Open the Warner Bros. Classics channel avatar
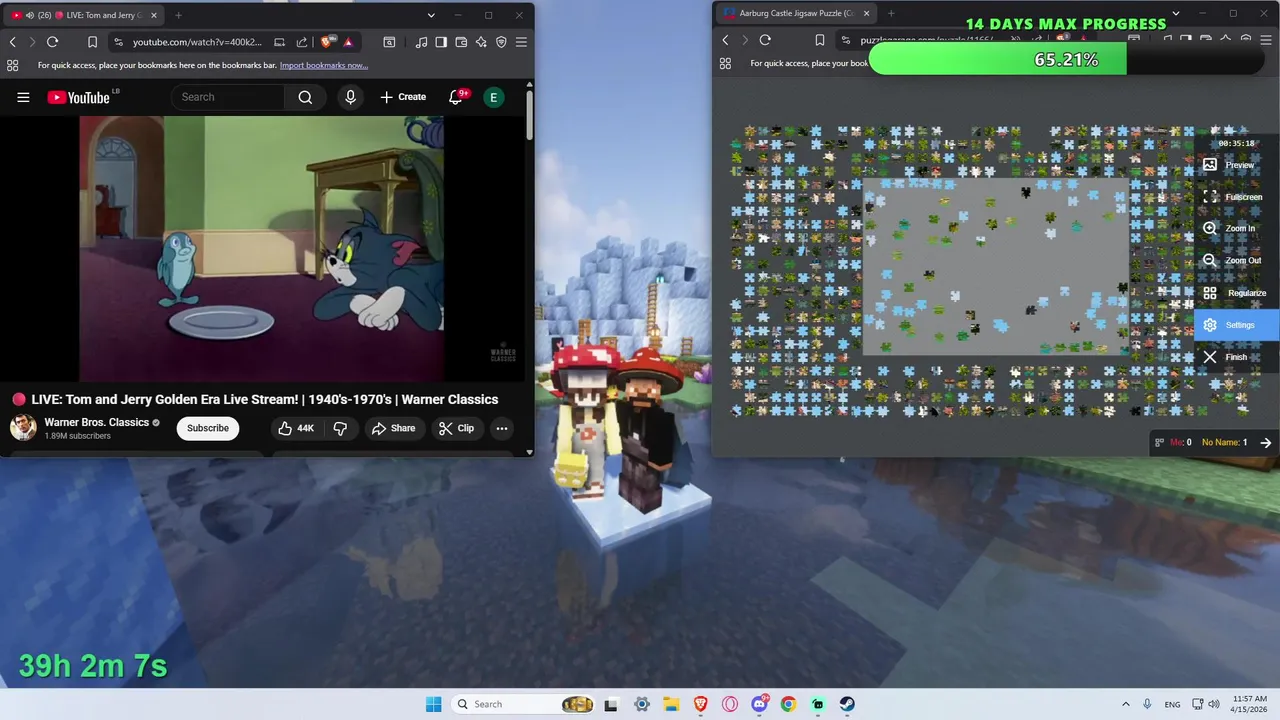The image size is (1280, 720). [23, 428]
